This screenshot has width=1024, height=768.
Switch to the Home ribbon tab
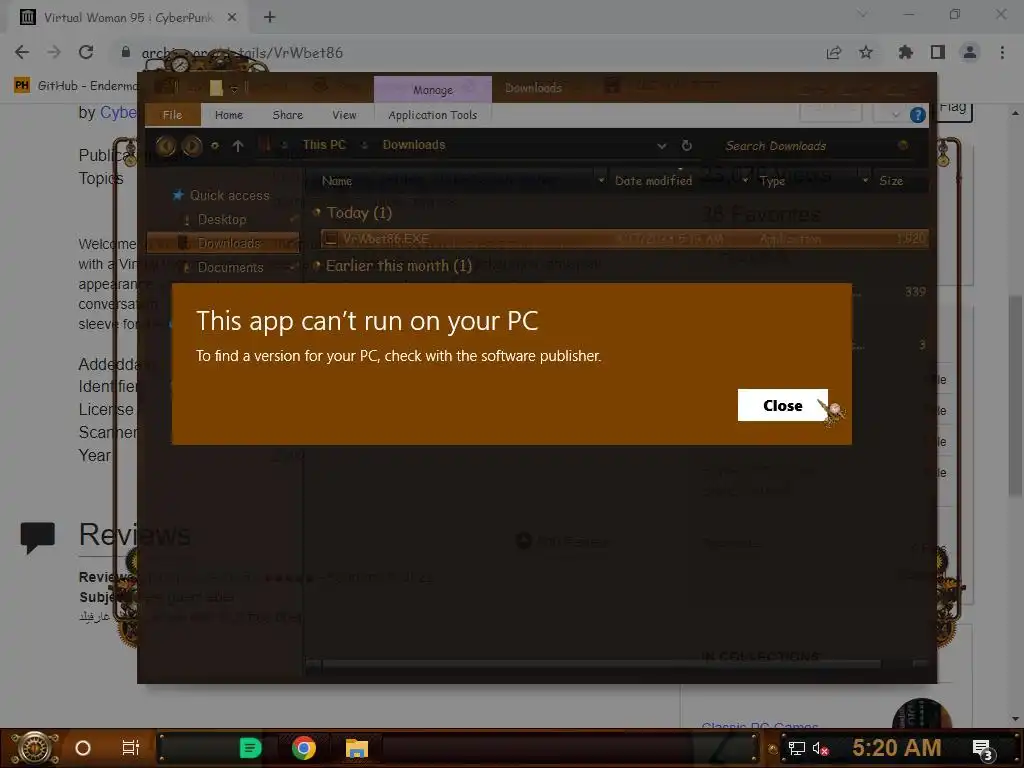[229, 115]
